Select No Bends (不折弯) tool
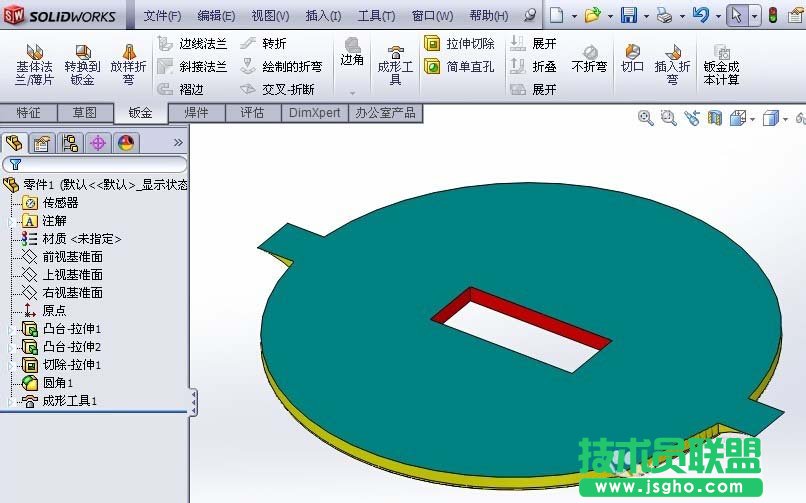This screenshot has width=806, height=503. coord(589,59)
